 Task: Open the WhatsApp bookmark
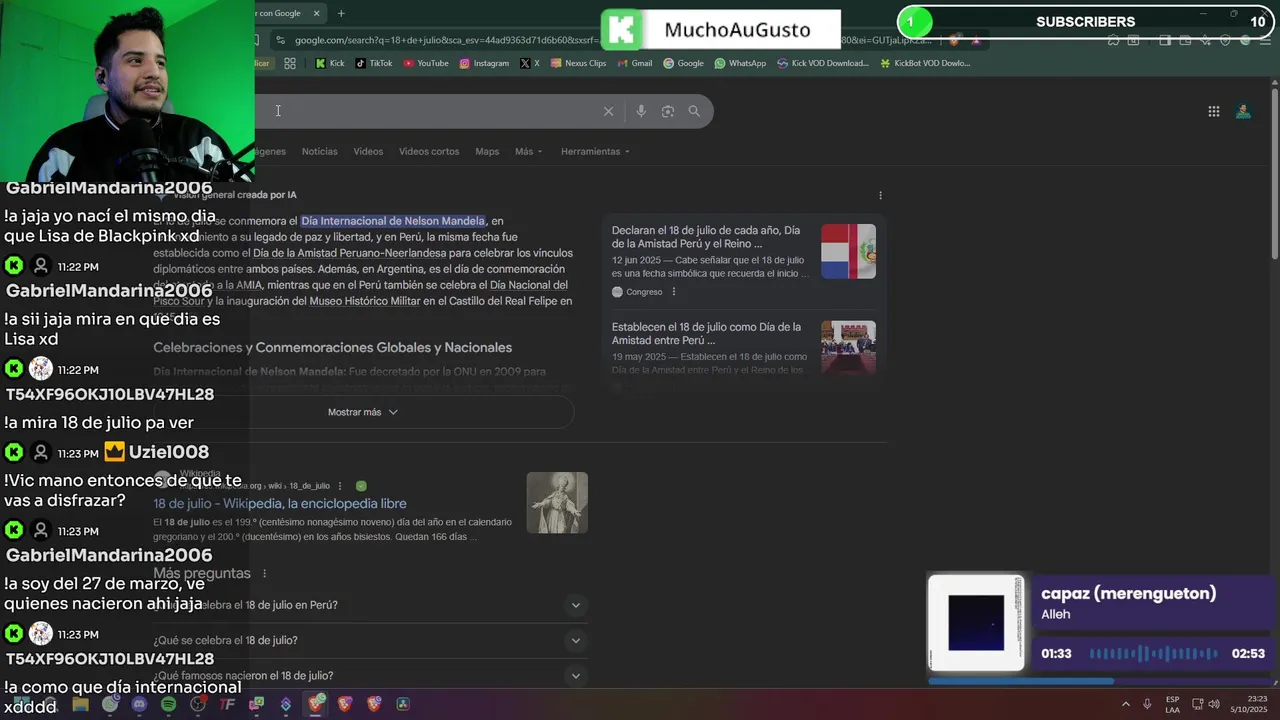click(x=740, y=63)
